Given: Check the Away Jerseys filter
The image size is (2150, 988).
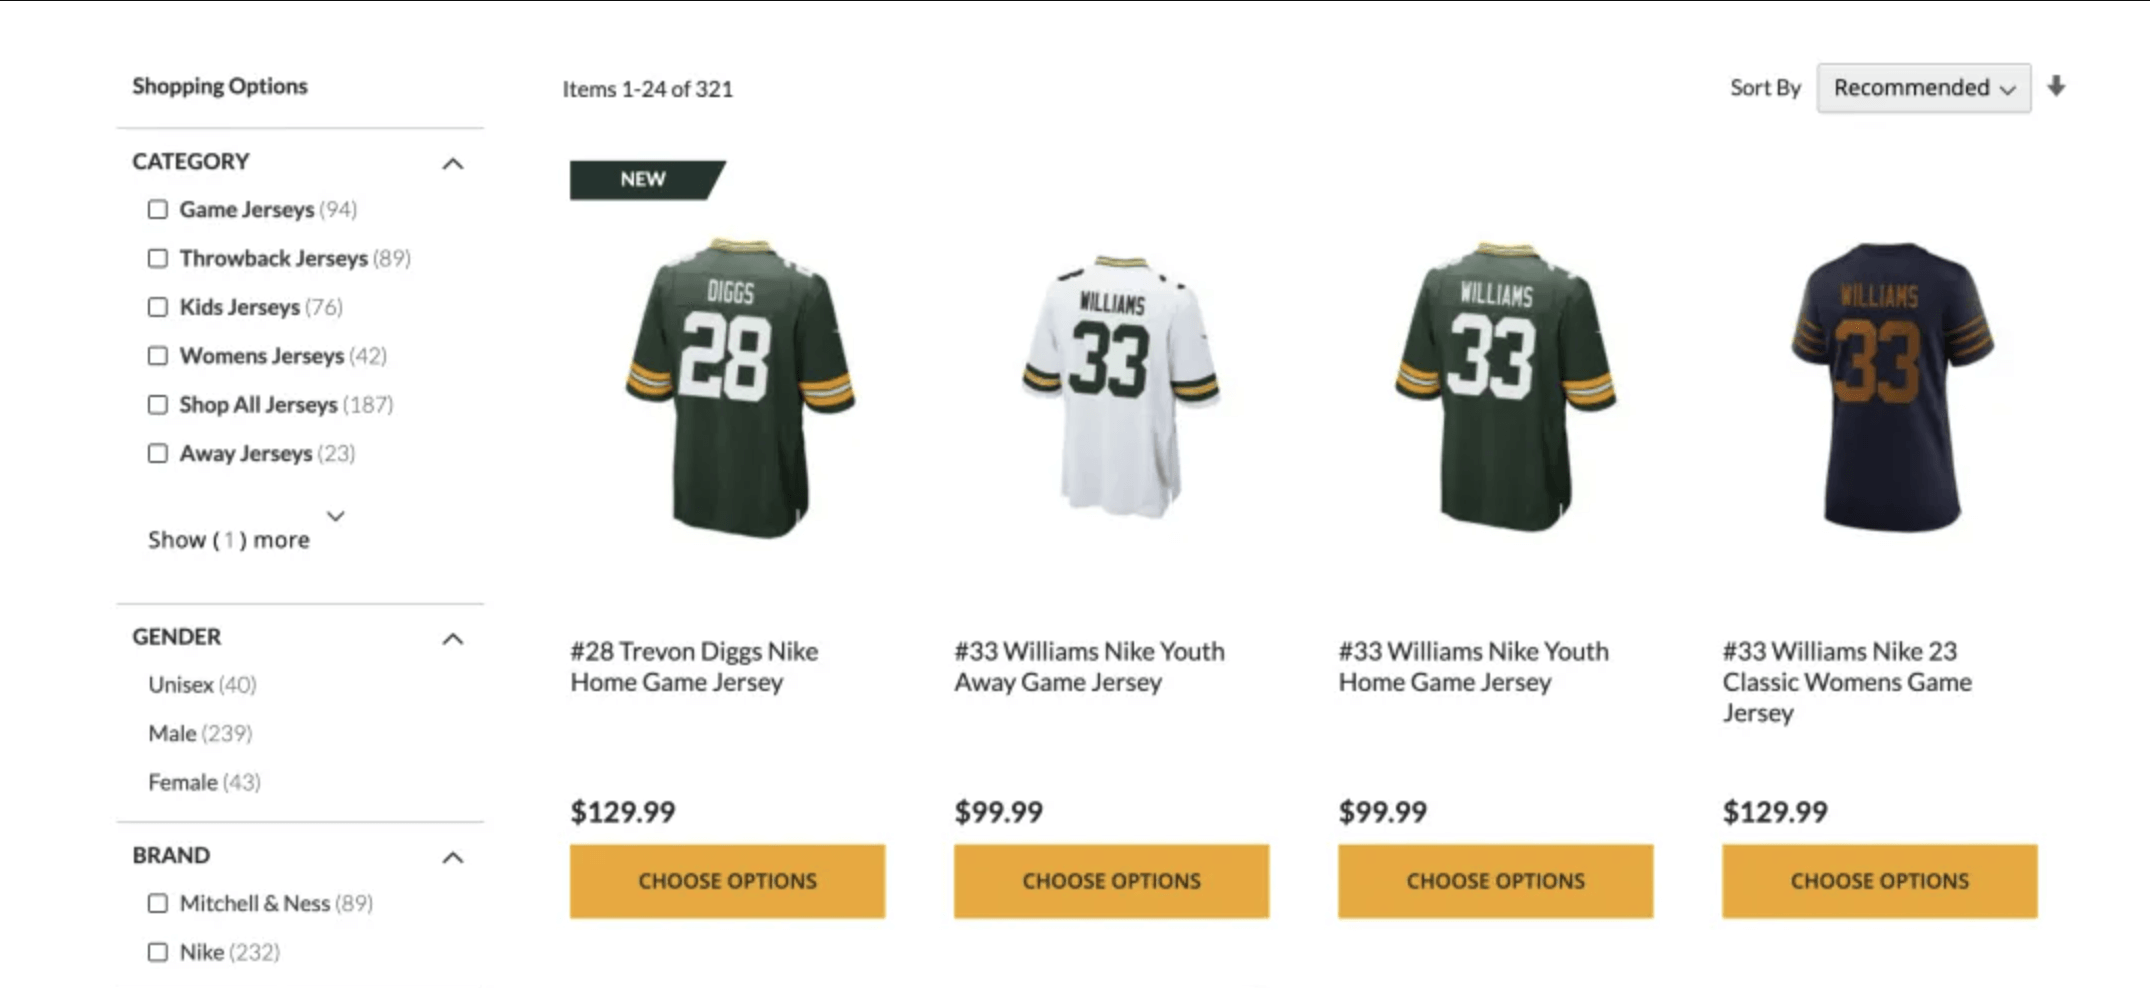Looking at the screenshot, I should click(x=158, y=454).
